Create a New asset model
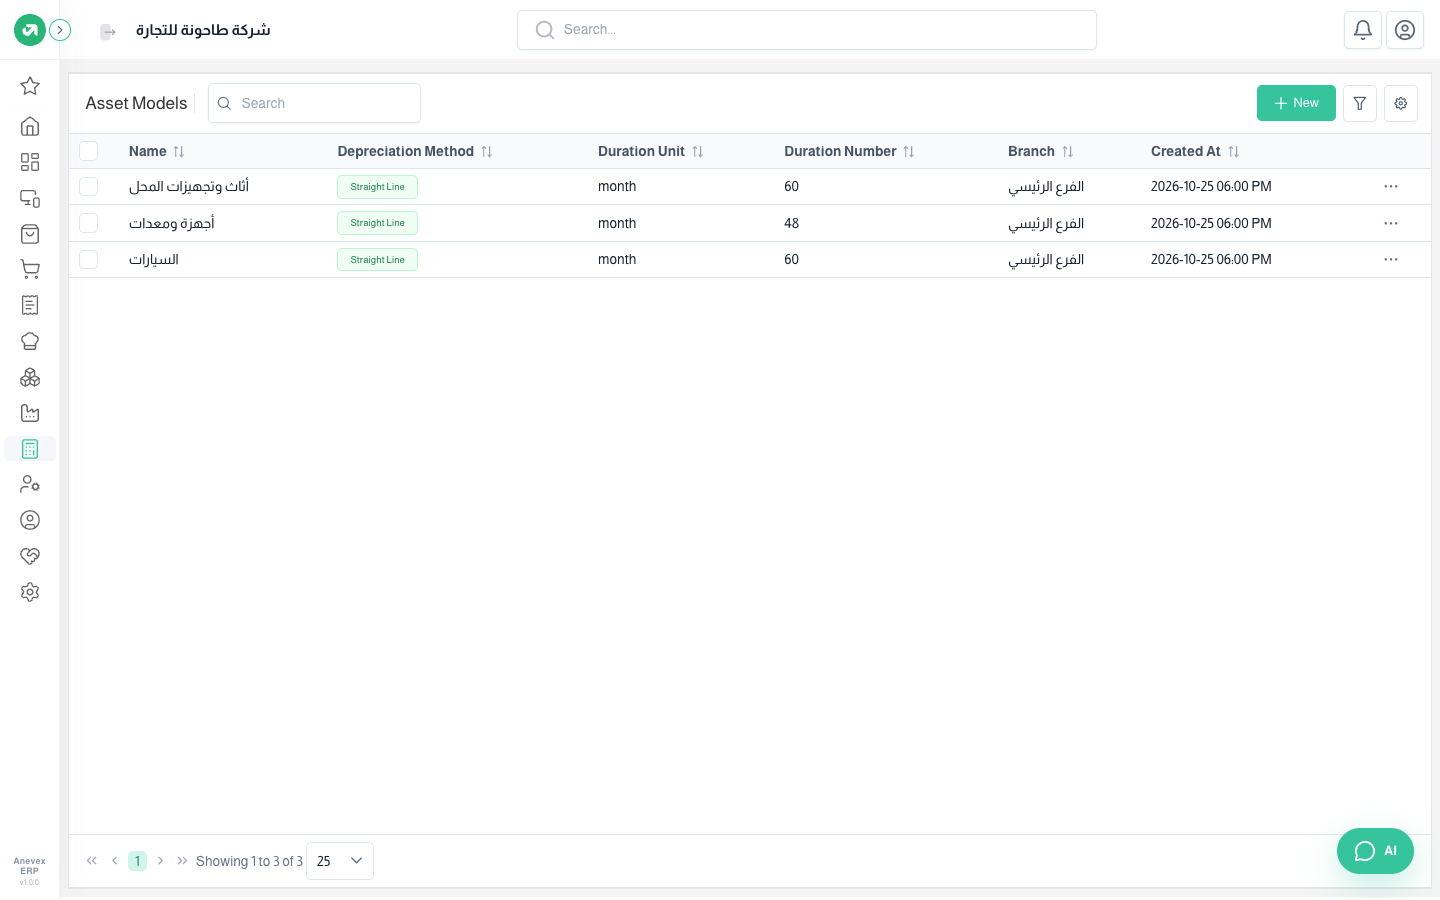This screenshot has height=900, width=1440. click(x=1296, y=103)
